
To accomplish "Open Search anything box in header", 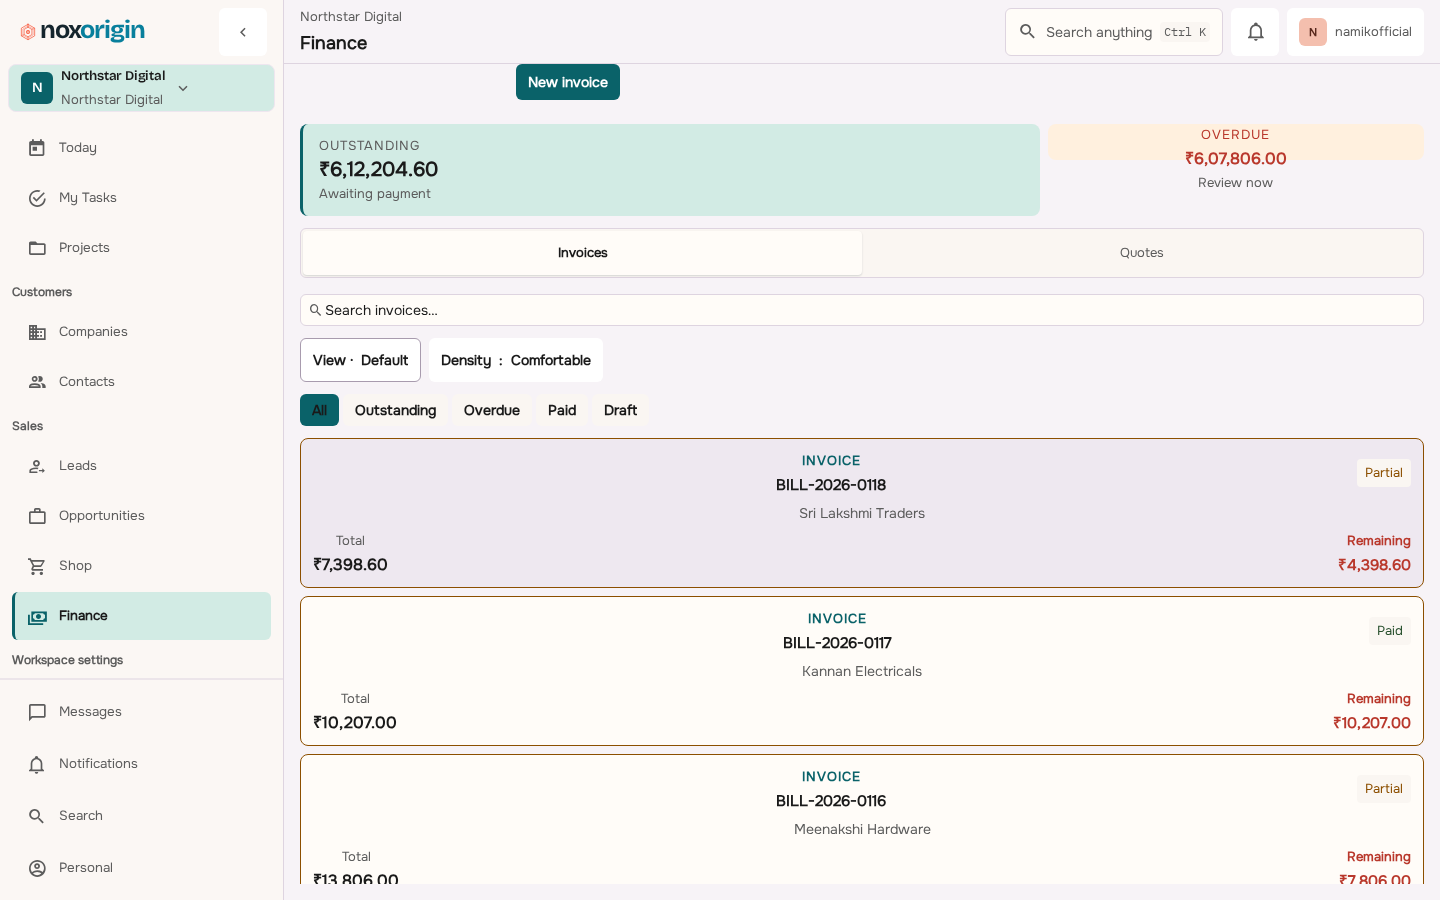I will tap(1114, 32).
